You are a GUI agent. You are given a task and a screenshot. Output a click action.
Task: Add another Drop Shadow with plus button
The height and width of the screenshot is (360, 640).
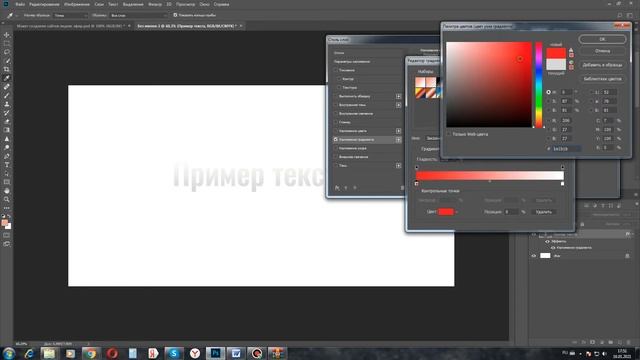(x=398, y=166)
